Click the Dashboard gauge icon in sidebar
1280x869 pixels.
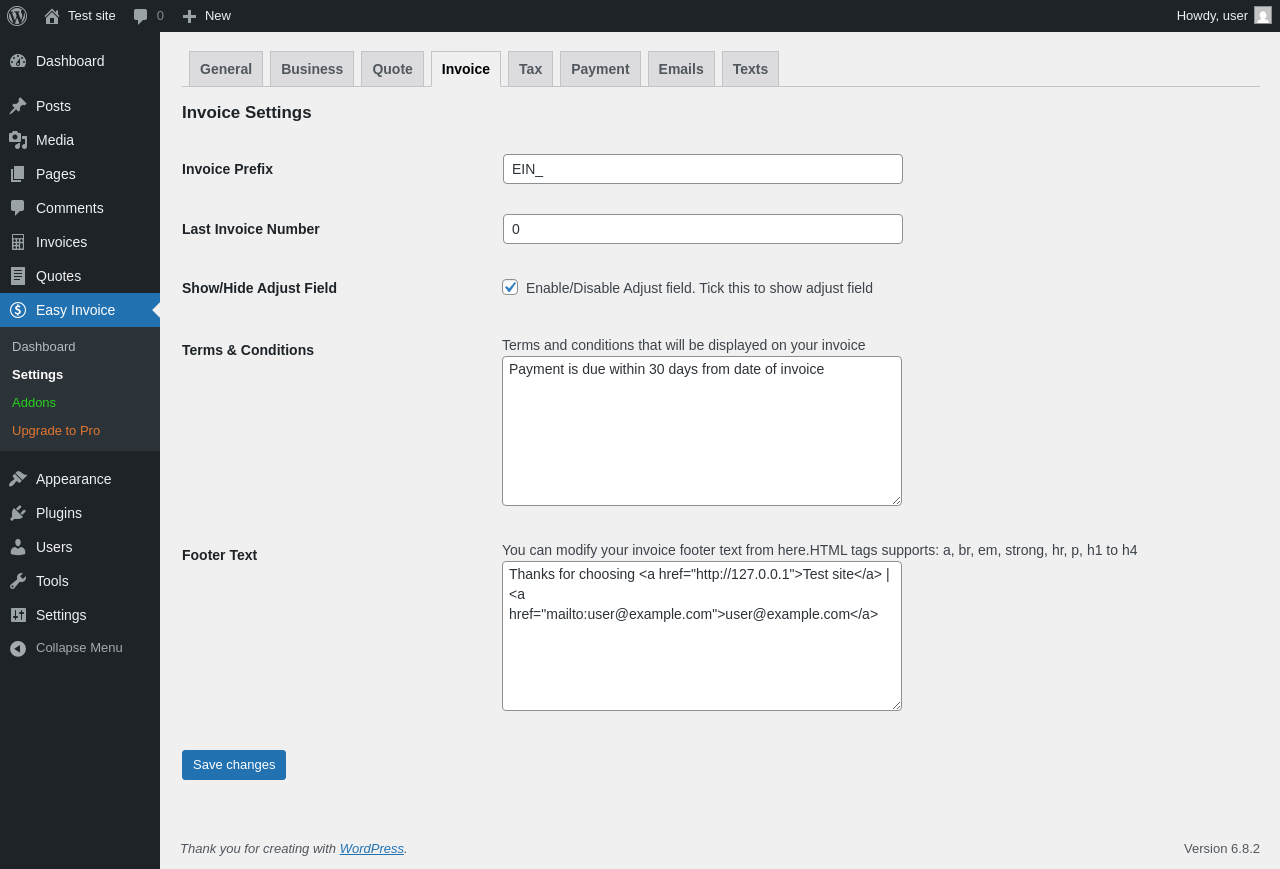tap(18, 61)
